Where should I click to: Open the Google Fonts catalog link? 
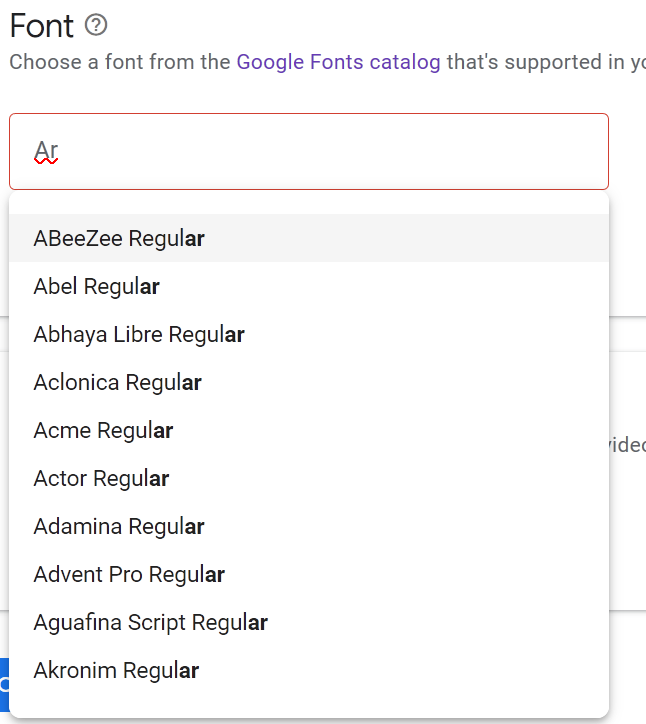click(338, 62)
